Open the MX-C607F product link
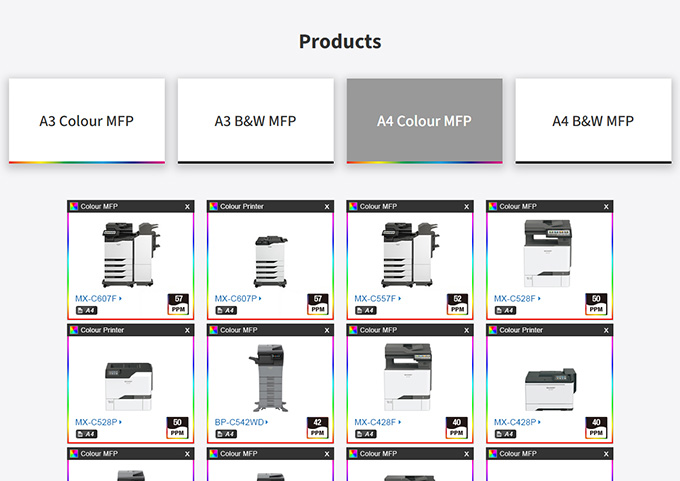 [x=97, y=298]
